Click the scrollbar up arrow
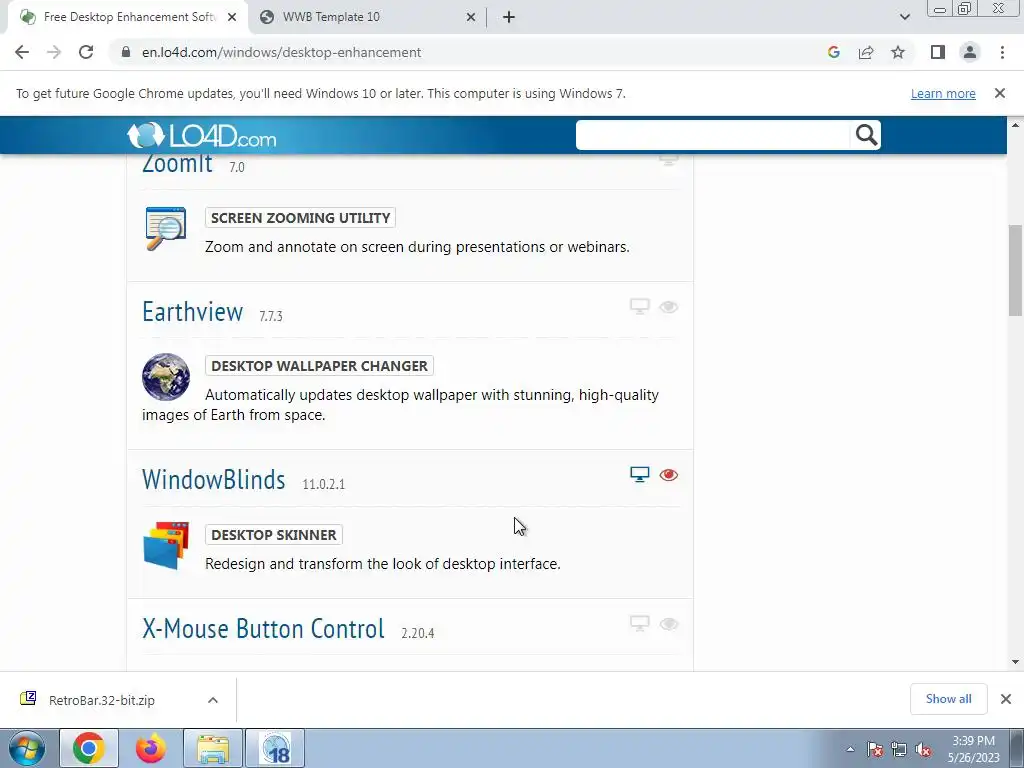The width and height of the screenshot is (1024, 768). tap(1016, 125)
